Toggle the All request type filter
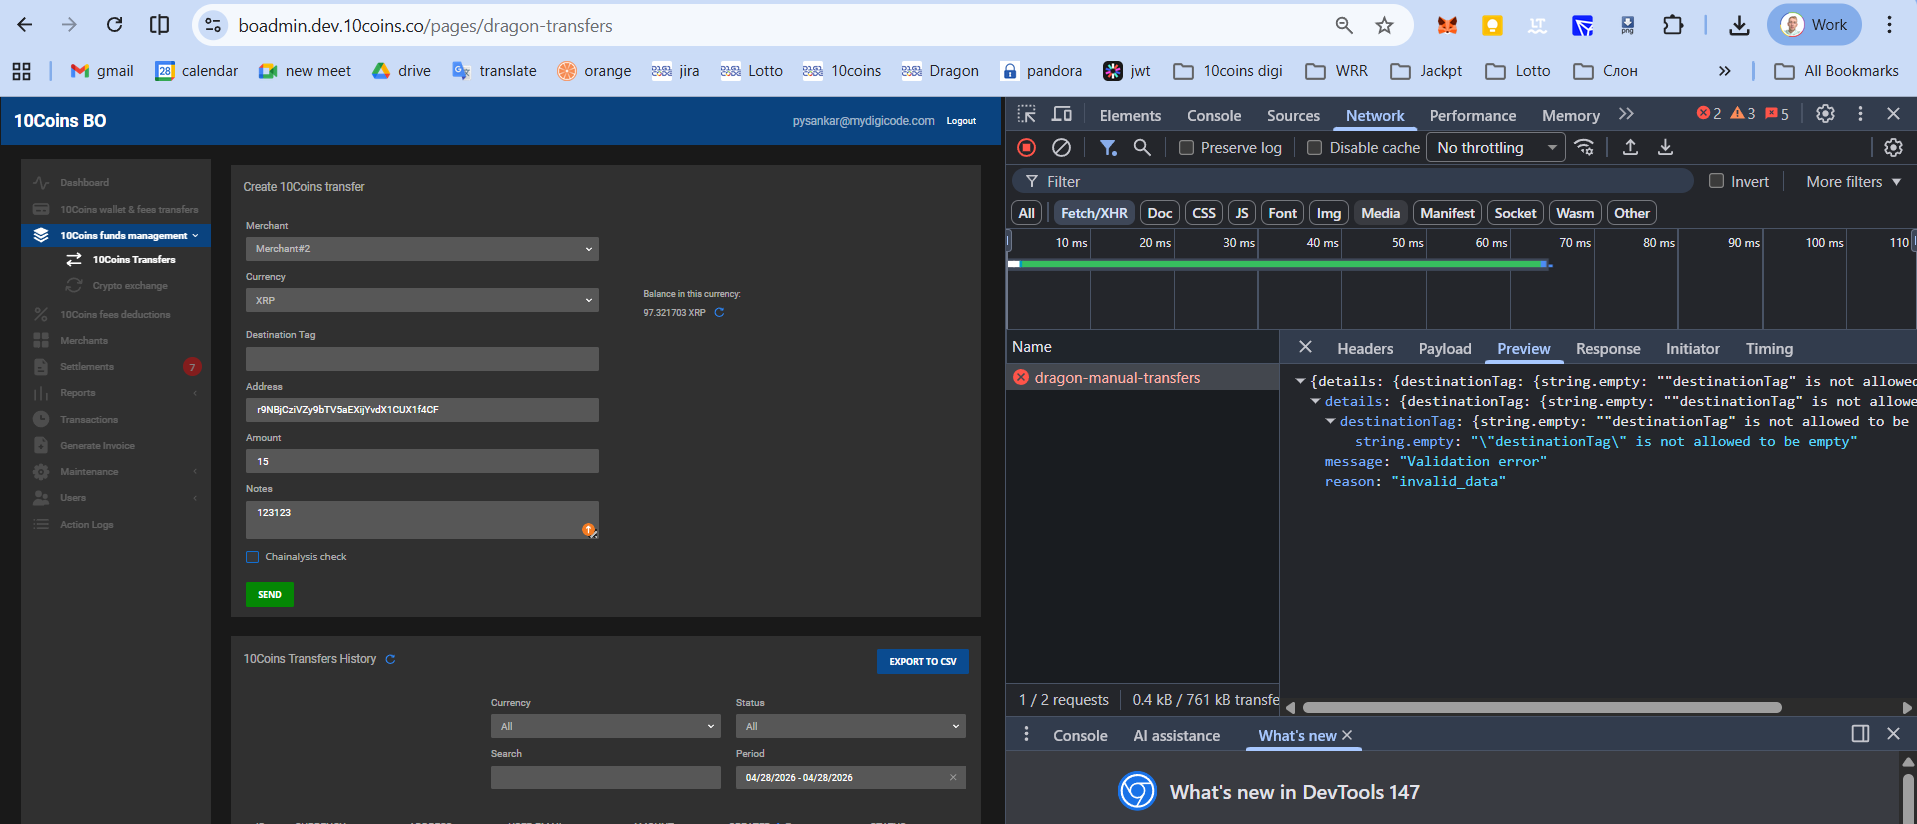Screen dimensions: 1917x824 coord(1027,213)
